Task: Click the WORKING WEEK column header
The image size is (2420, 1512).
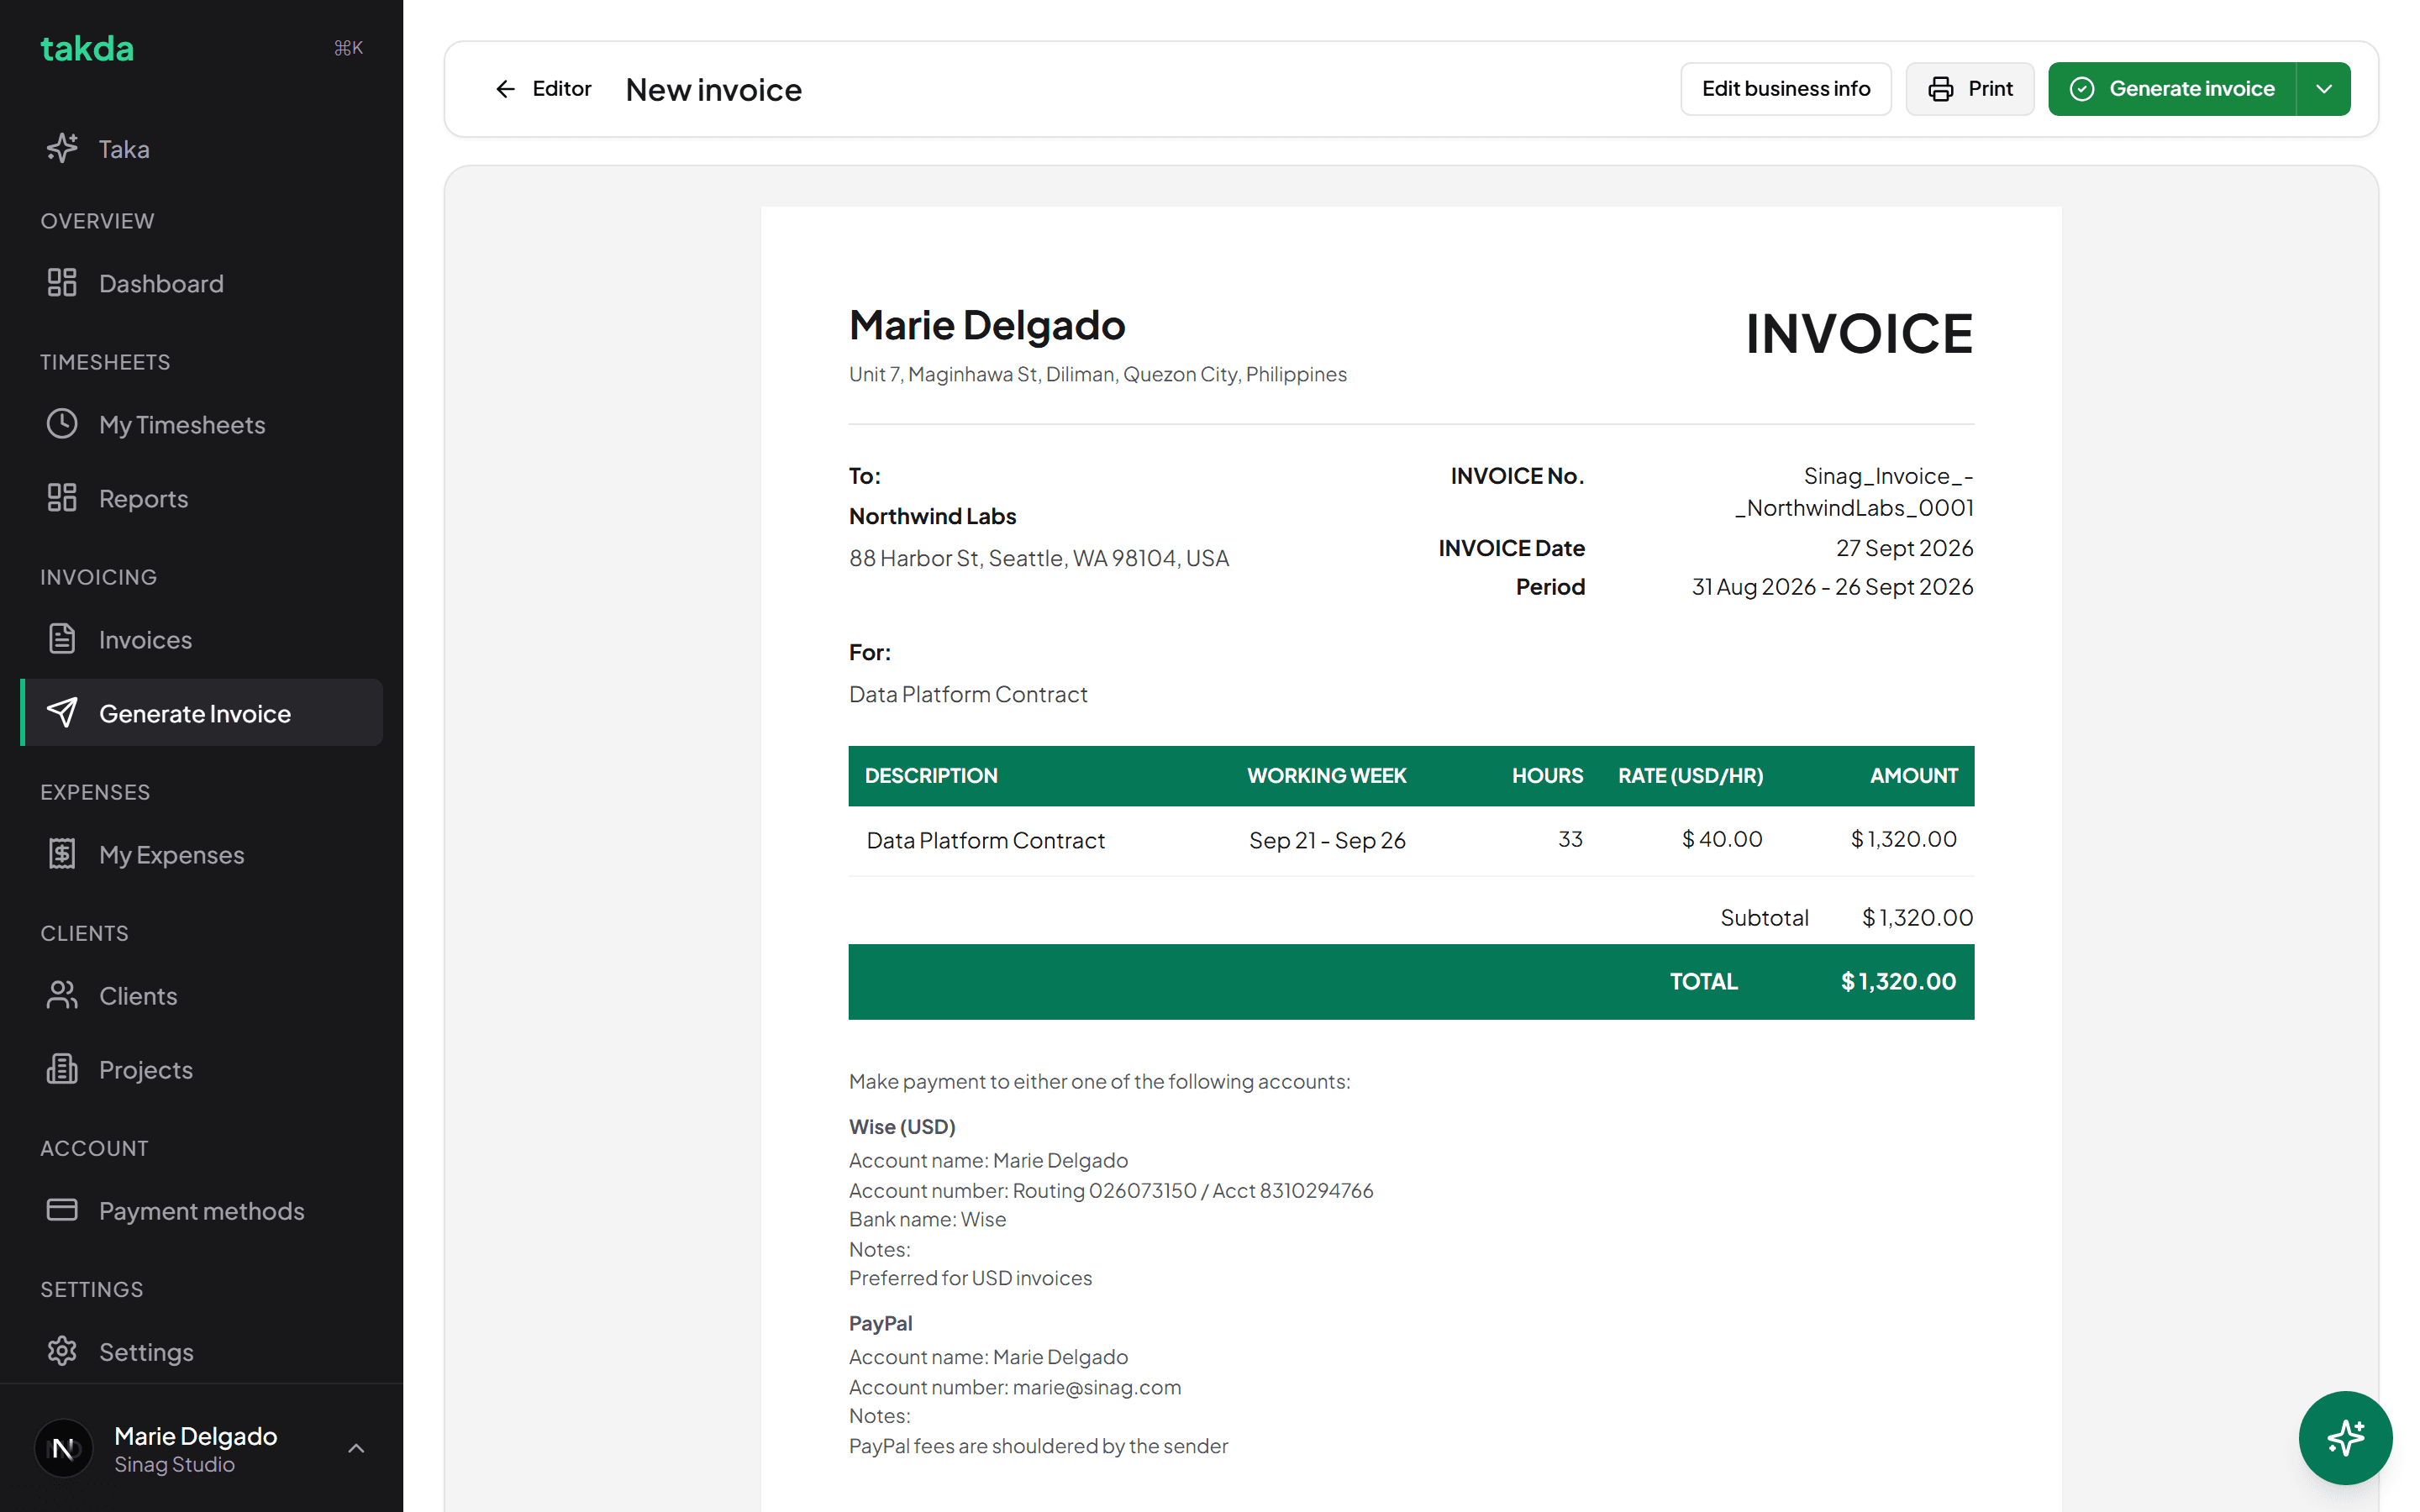Action: coord(1327,776)
